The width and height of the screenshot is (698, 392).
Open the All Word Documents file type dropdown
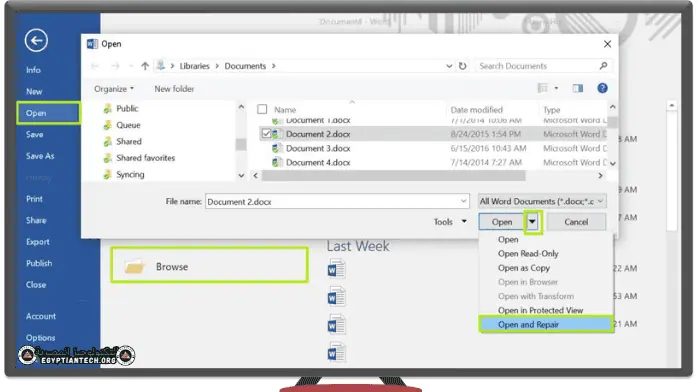pyautogui.click(x=542, y=201)
